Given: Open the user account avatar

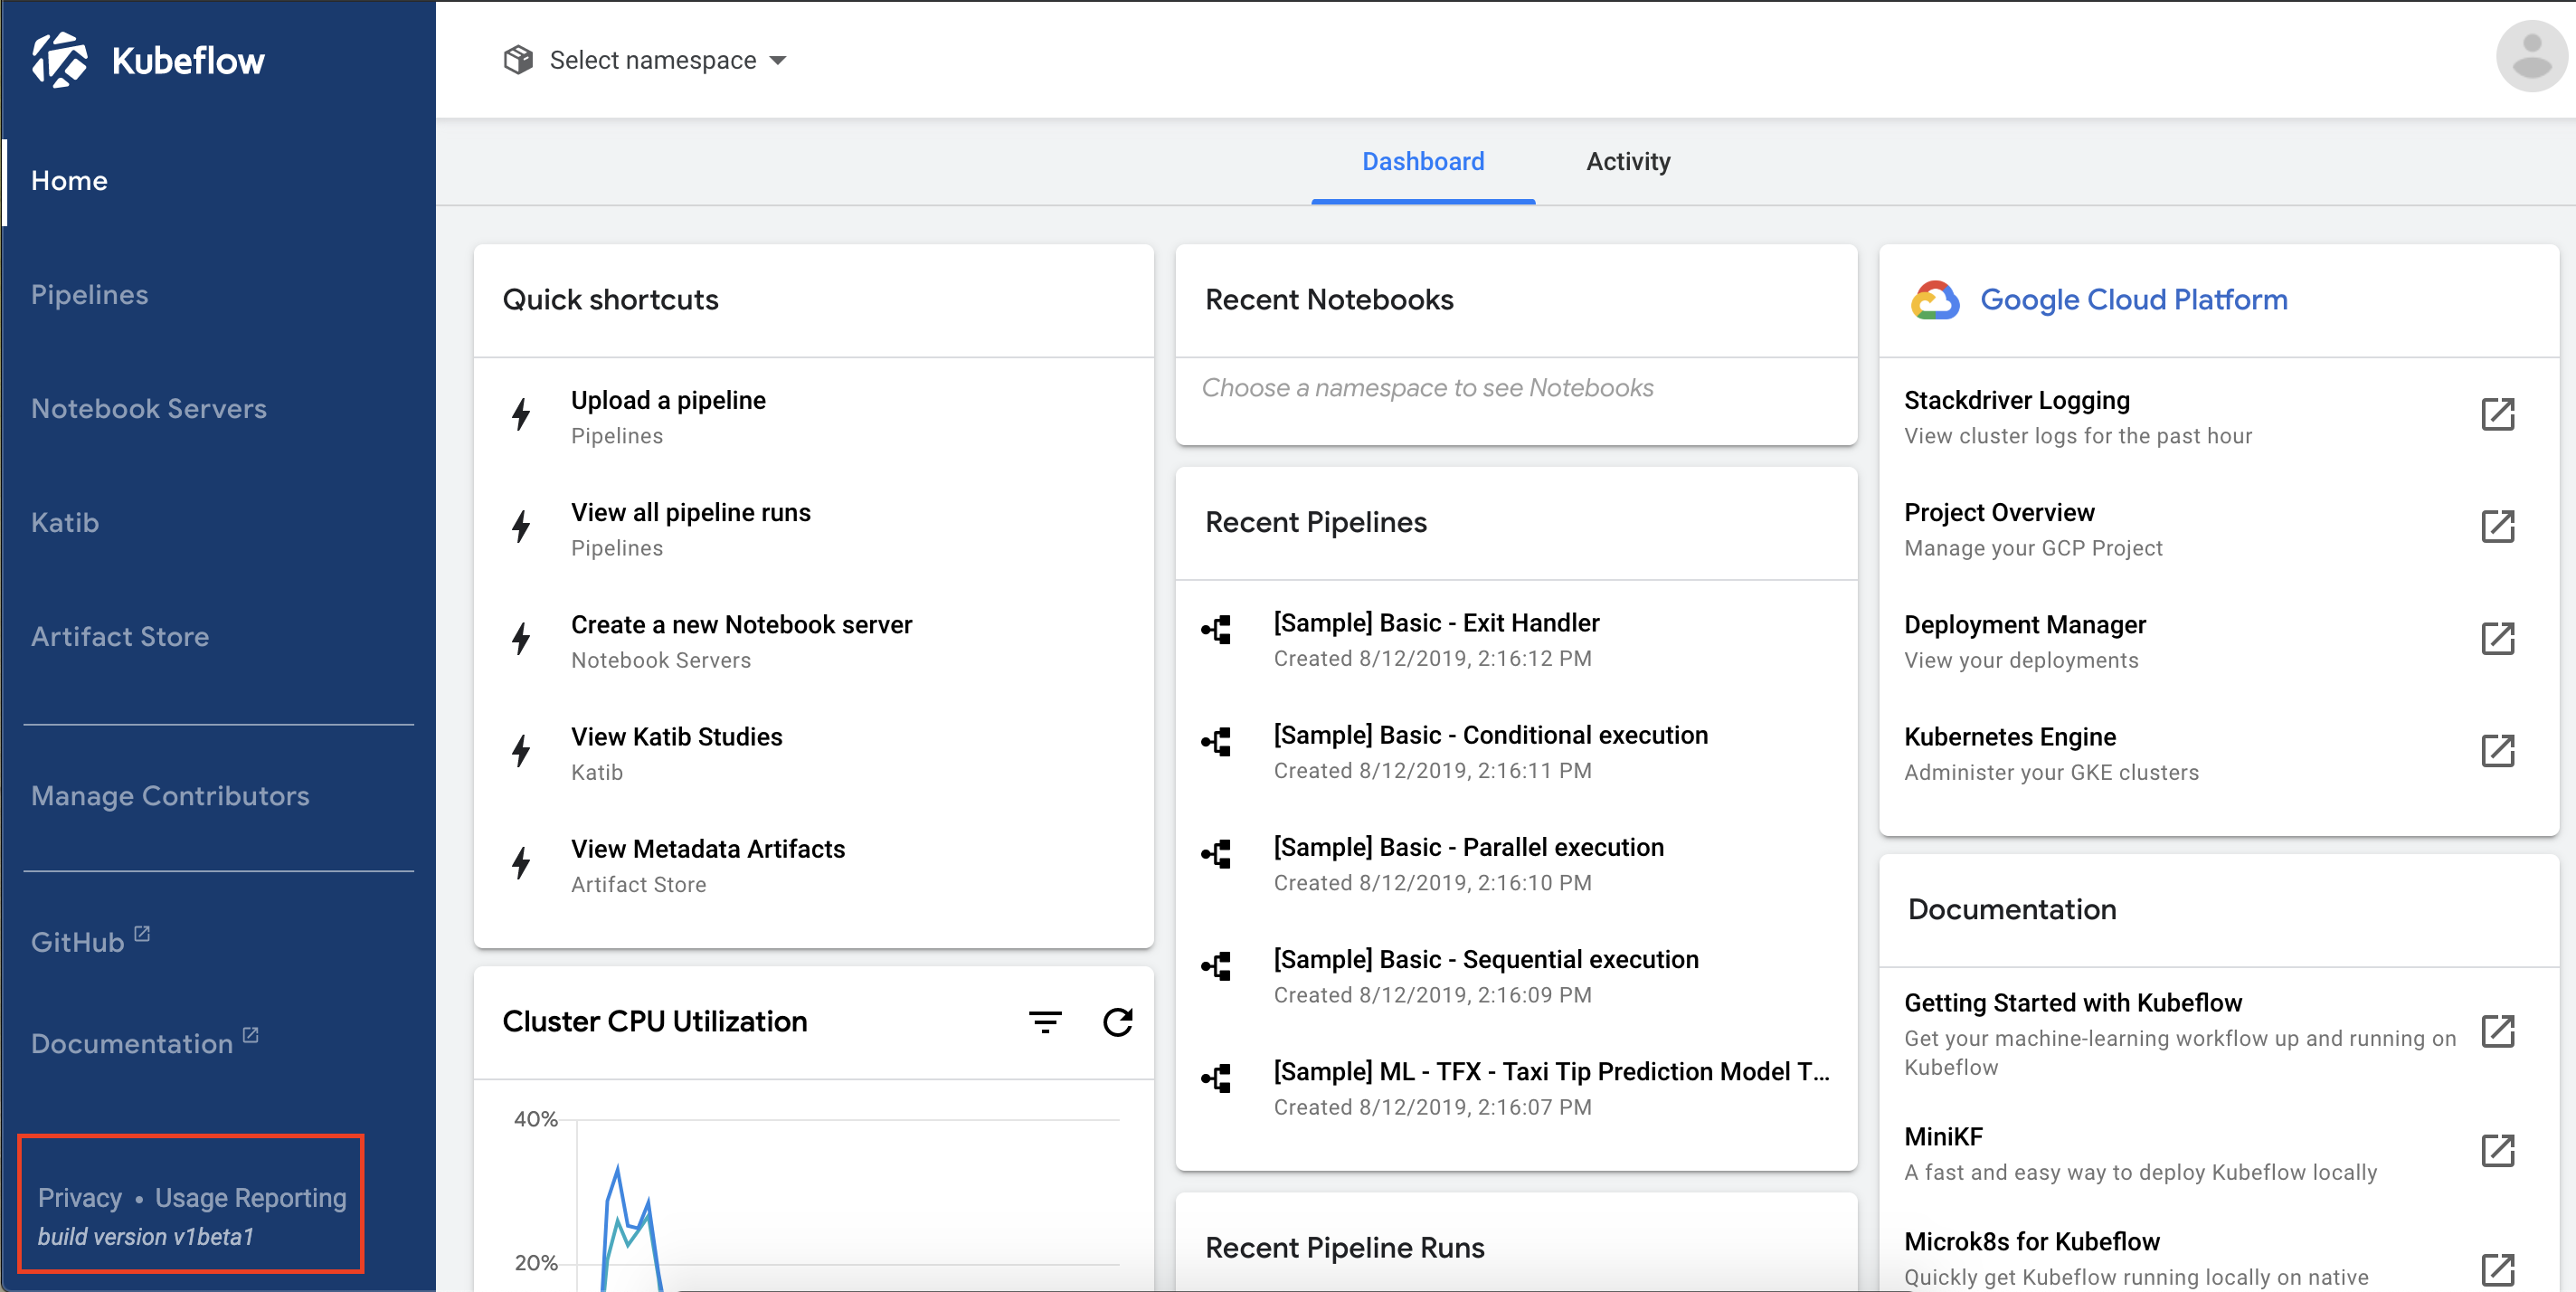Looking at the screenshot, I should point(2531,57).
